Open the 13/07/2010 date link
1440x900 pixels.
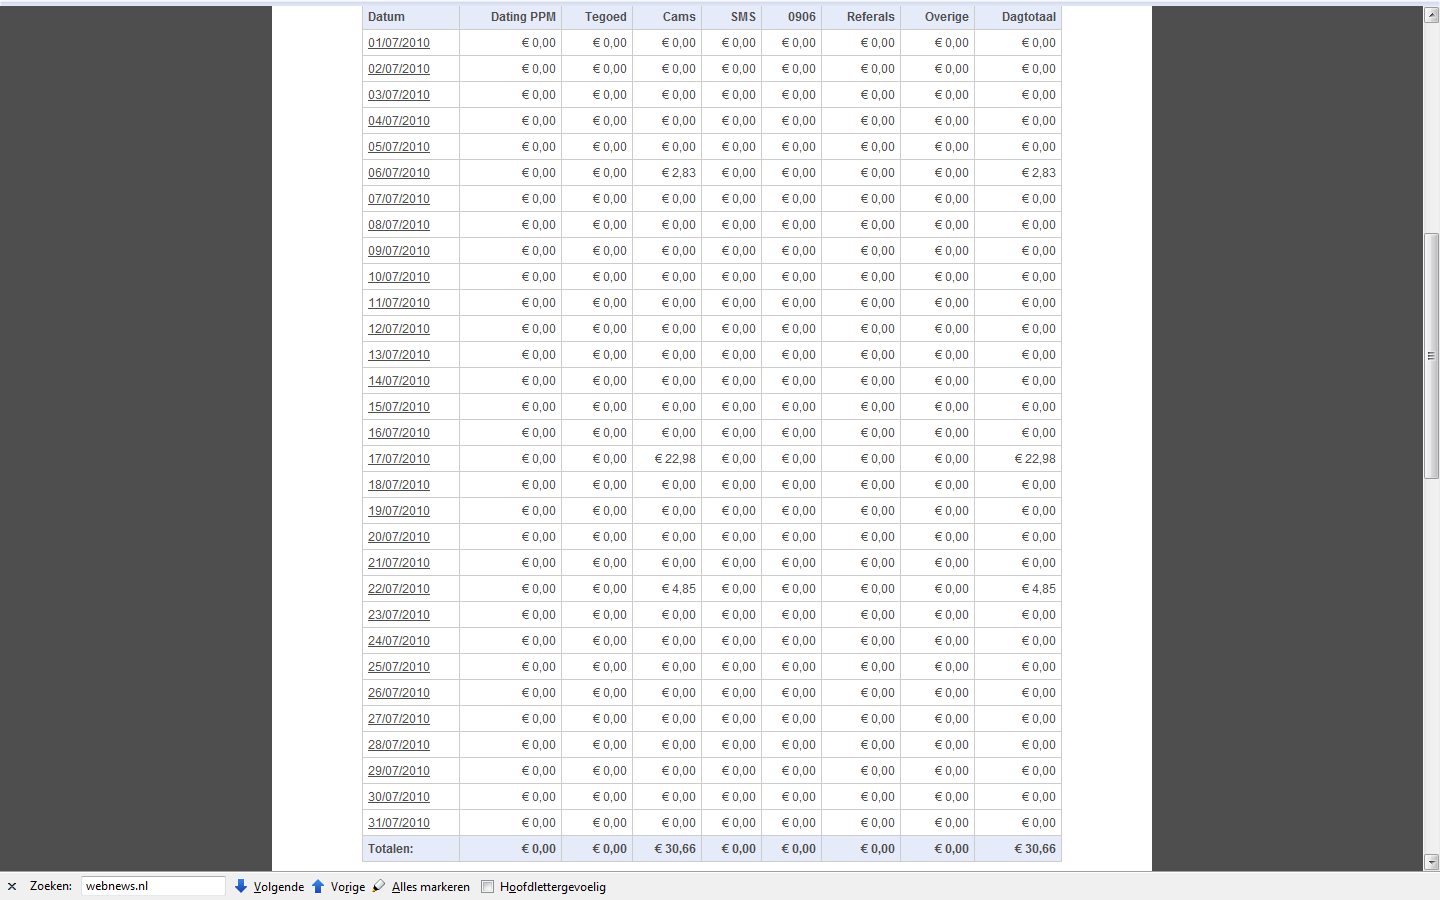coord(399,355)
